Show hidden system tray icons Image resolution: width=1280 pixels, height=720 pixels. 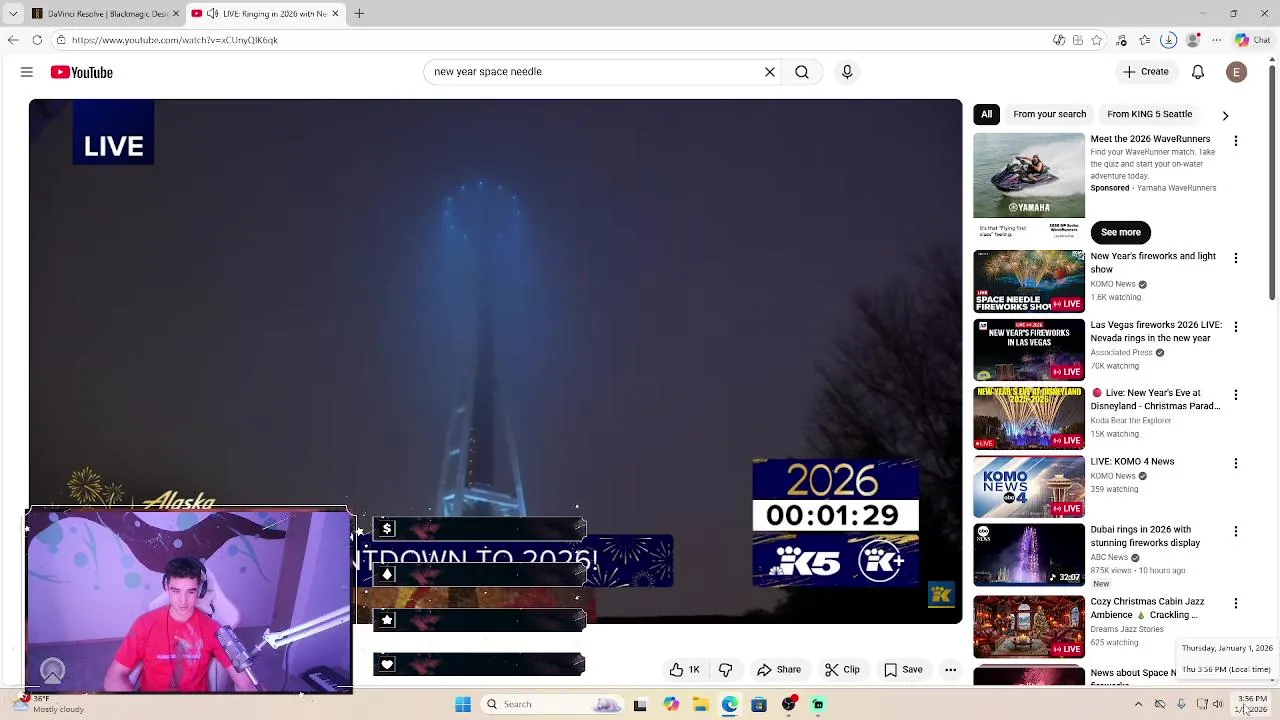(x=1138, y=704)
